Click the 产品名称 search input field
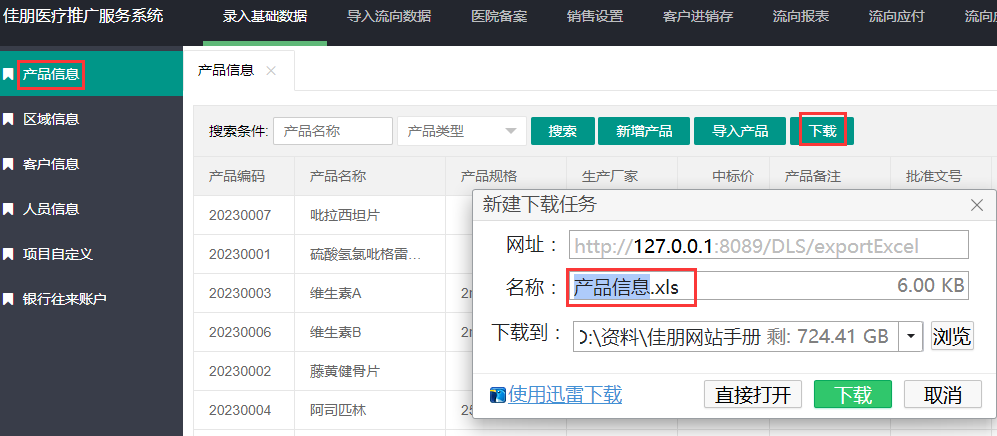The height and width of the screenshot is (436, 997). (333, 131)
